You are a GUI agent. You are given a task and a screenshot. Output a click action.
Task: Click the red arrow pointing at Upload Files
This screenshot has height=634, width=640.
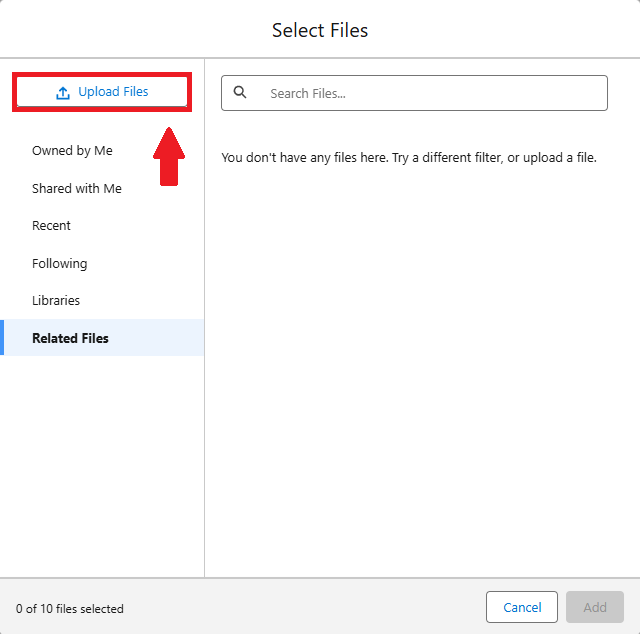[169, 156]
